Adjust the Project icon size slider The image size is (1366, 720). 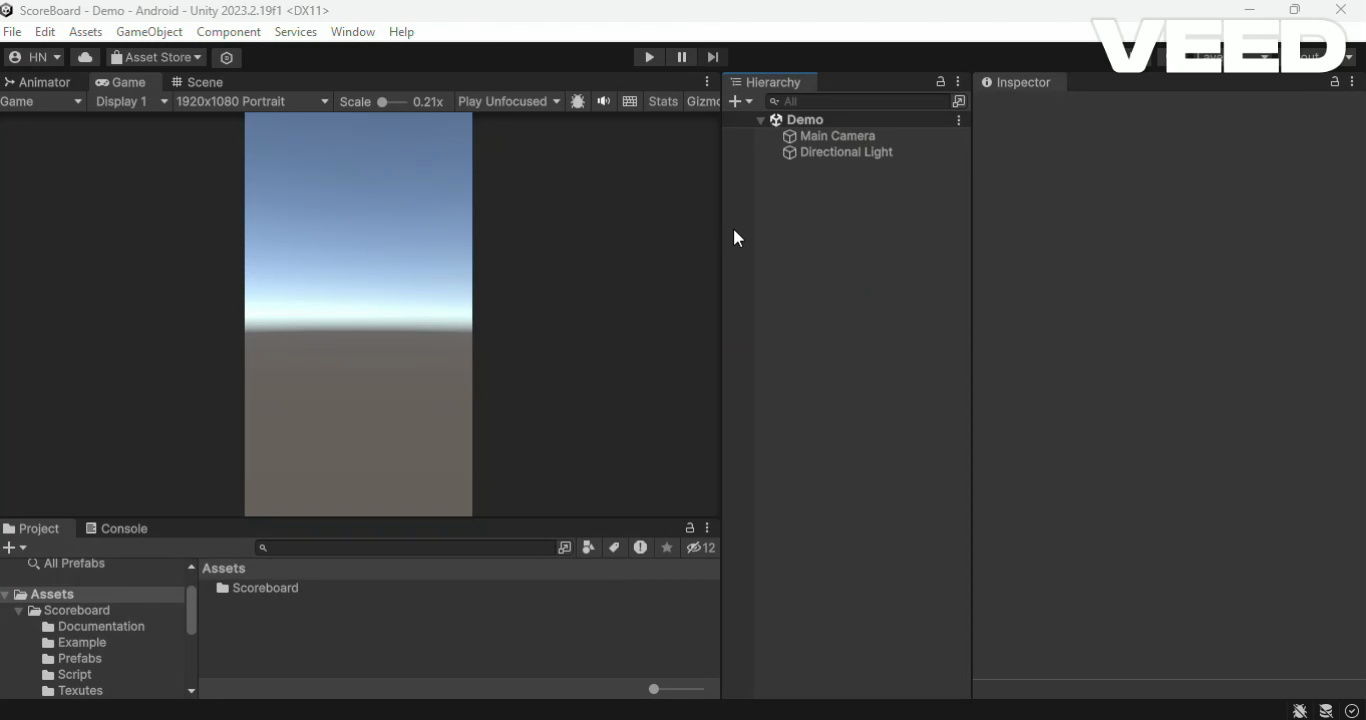(676, 689)
